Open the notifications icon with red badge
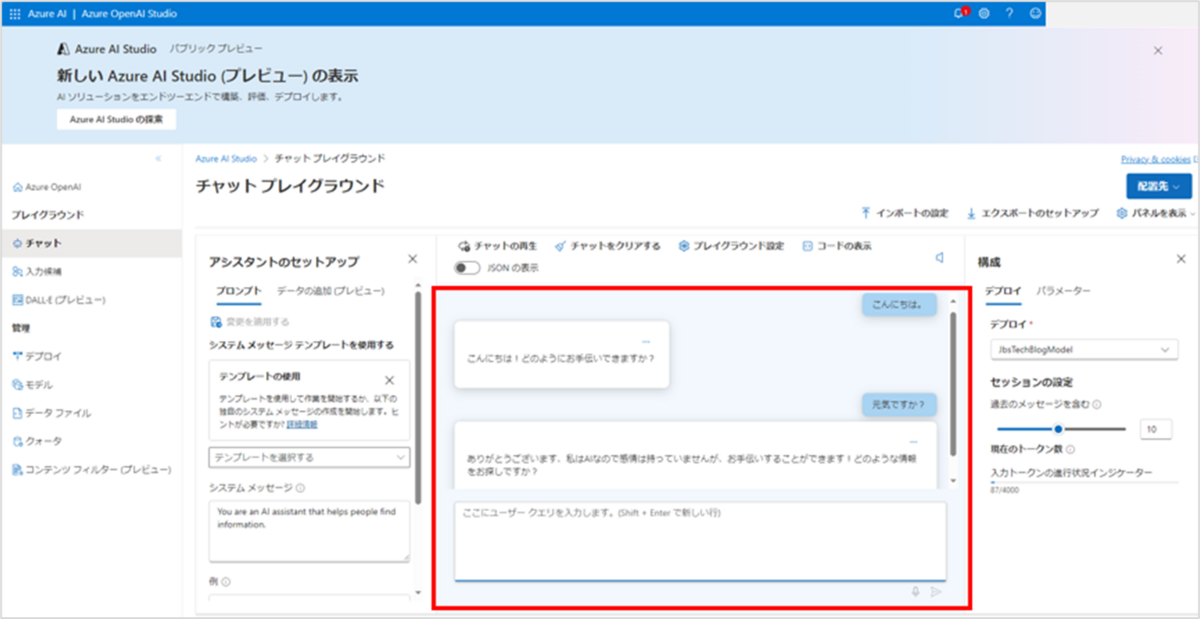This screenshot has height=619, width=1200. (x=962, y=13)
